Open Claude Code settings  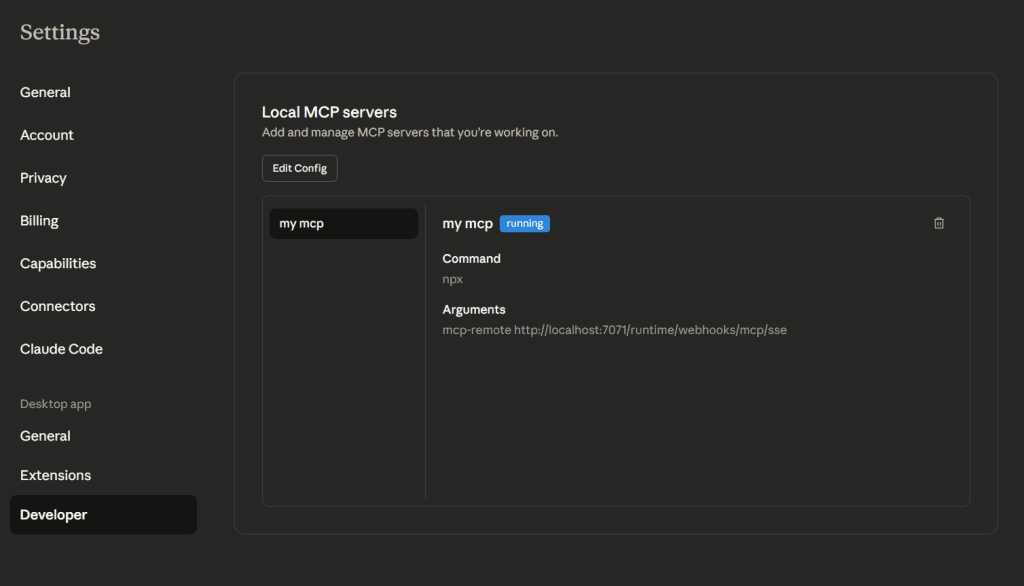[61, 349]
